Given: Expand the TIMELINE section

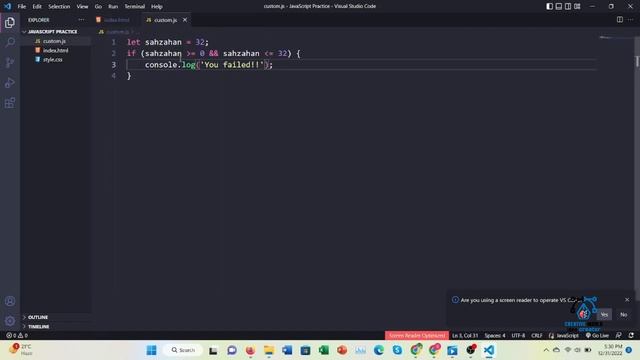Looking at the screenshot, I should pos(39,327).
